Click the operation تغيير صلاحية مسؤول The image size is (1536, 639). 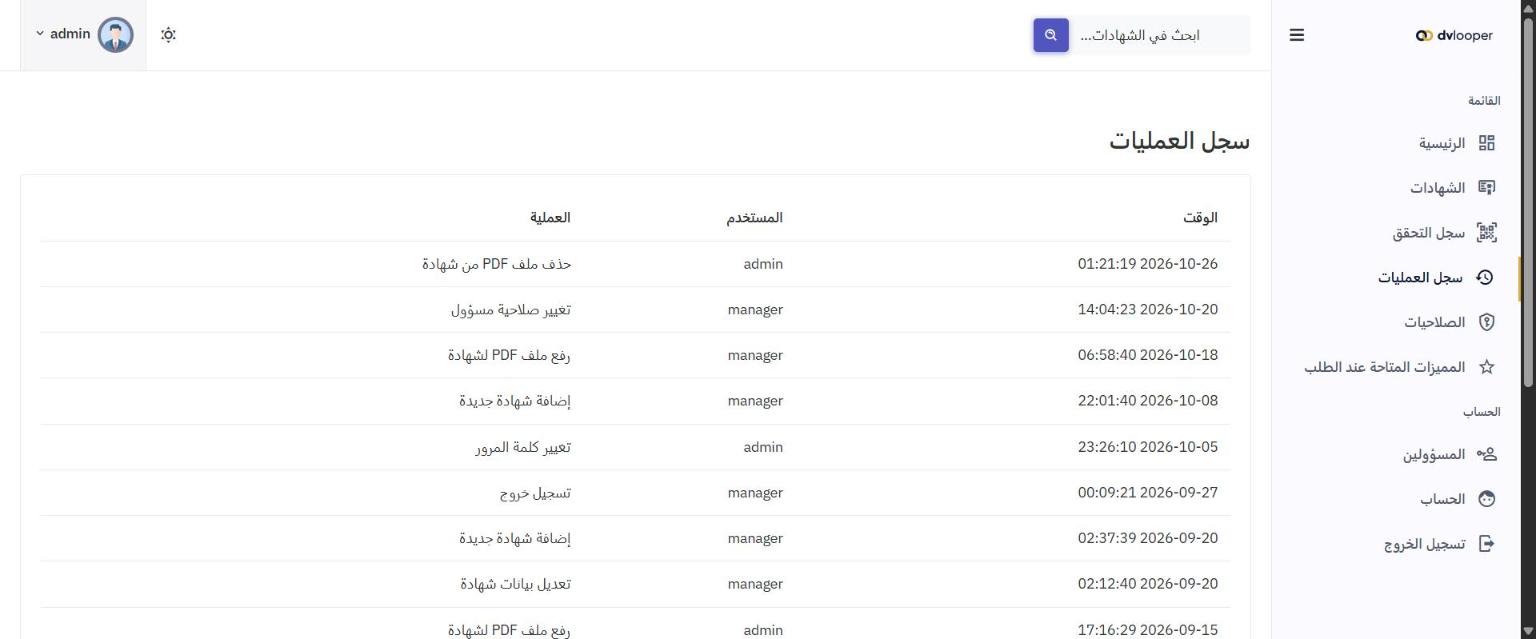coord(511,310)
